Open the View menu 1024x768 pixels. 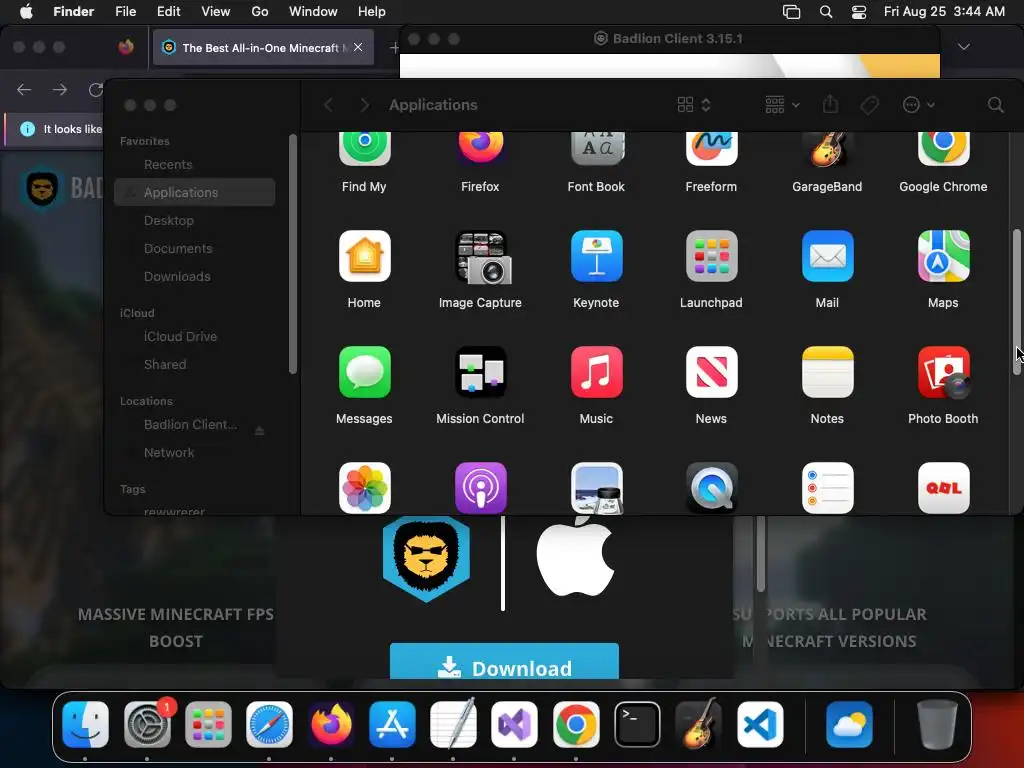click(216, 12)
